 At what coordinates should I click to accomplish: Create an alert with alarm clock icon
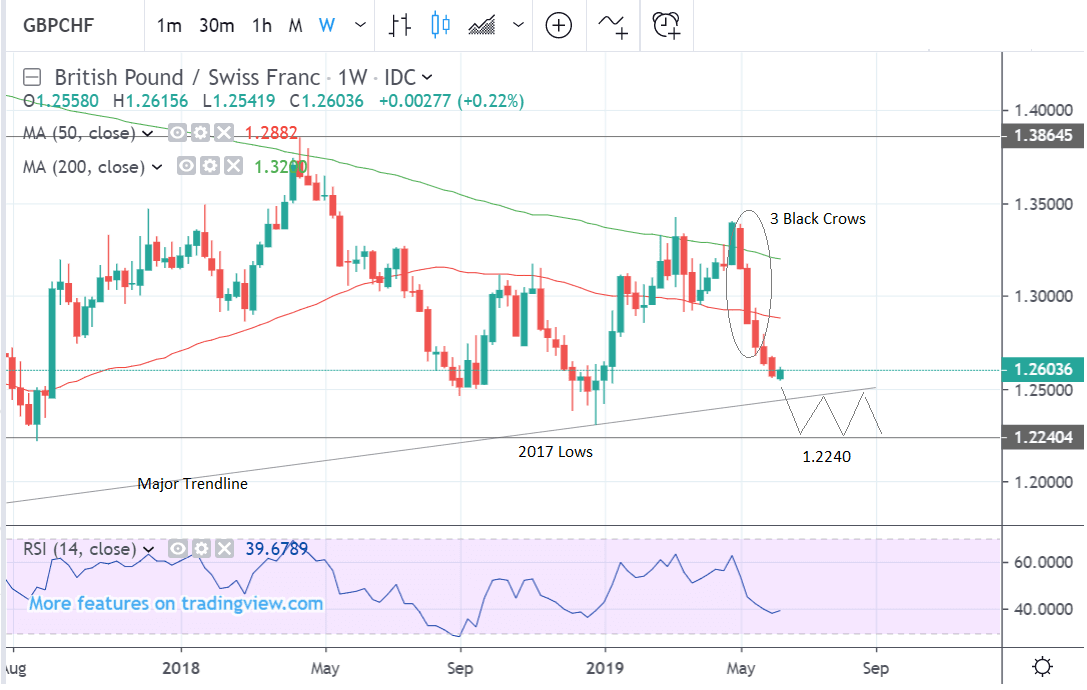(x=666, y=25)
